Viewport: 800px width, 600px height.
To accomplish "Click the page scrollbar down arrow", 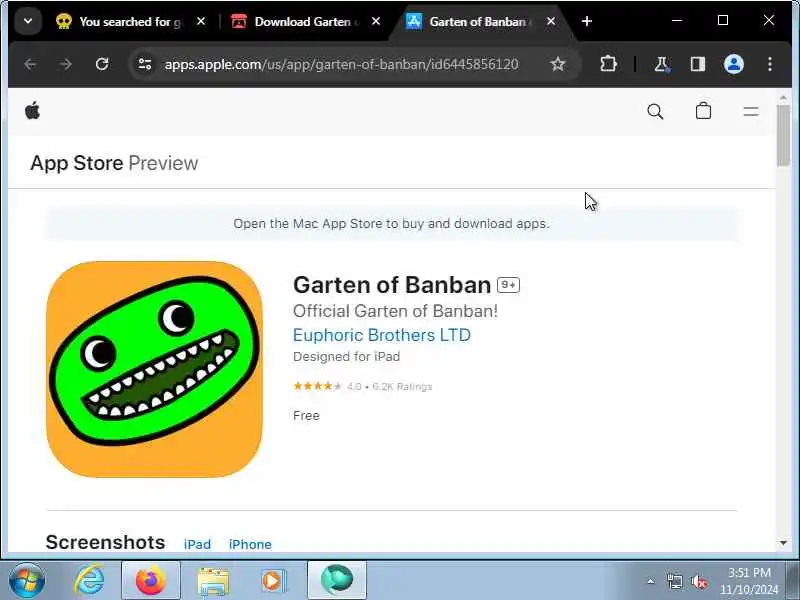I will (x=783, y=543).
